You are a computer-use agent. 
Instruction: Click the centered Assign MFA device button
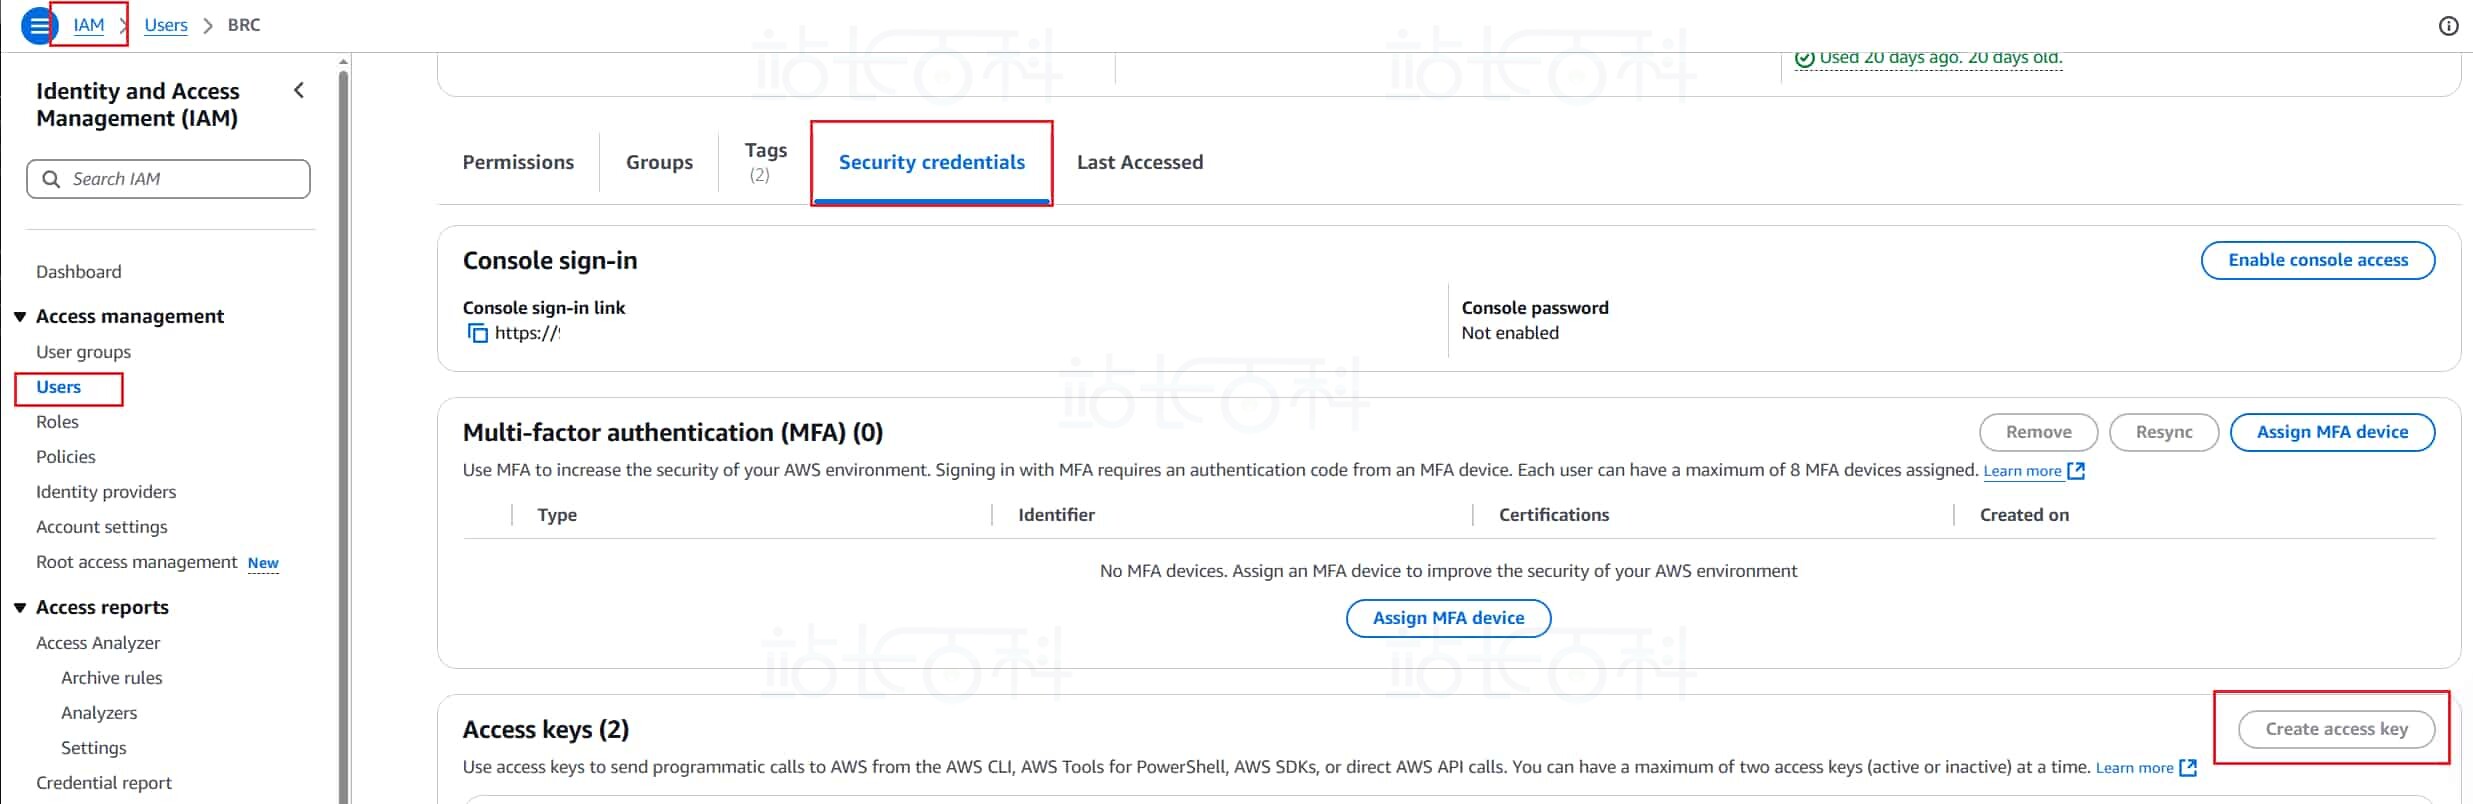pyautogui.click(x=1448, y=618)
